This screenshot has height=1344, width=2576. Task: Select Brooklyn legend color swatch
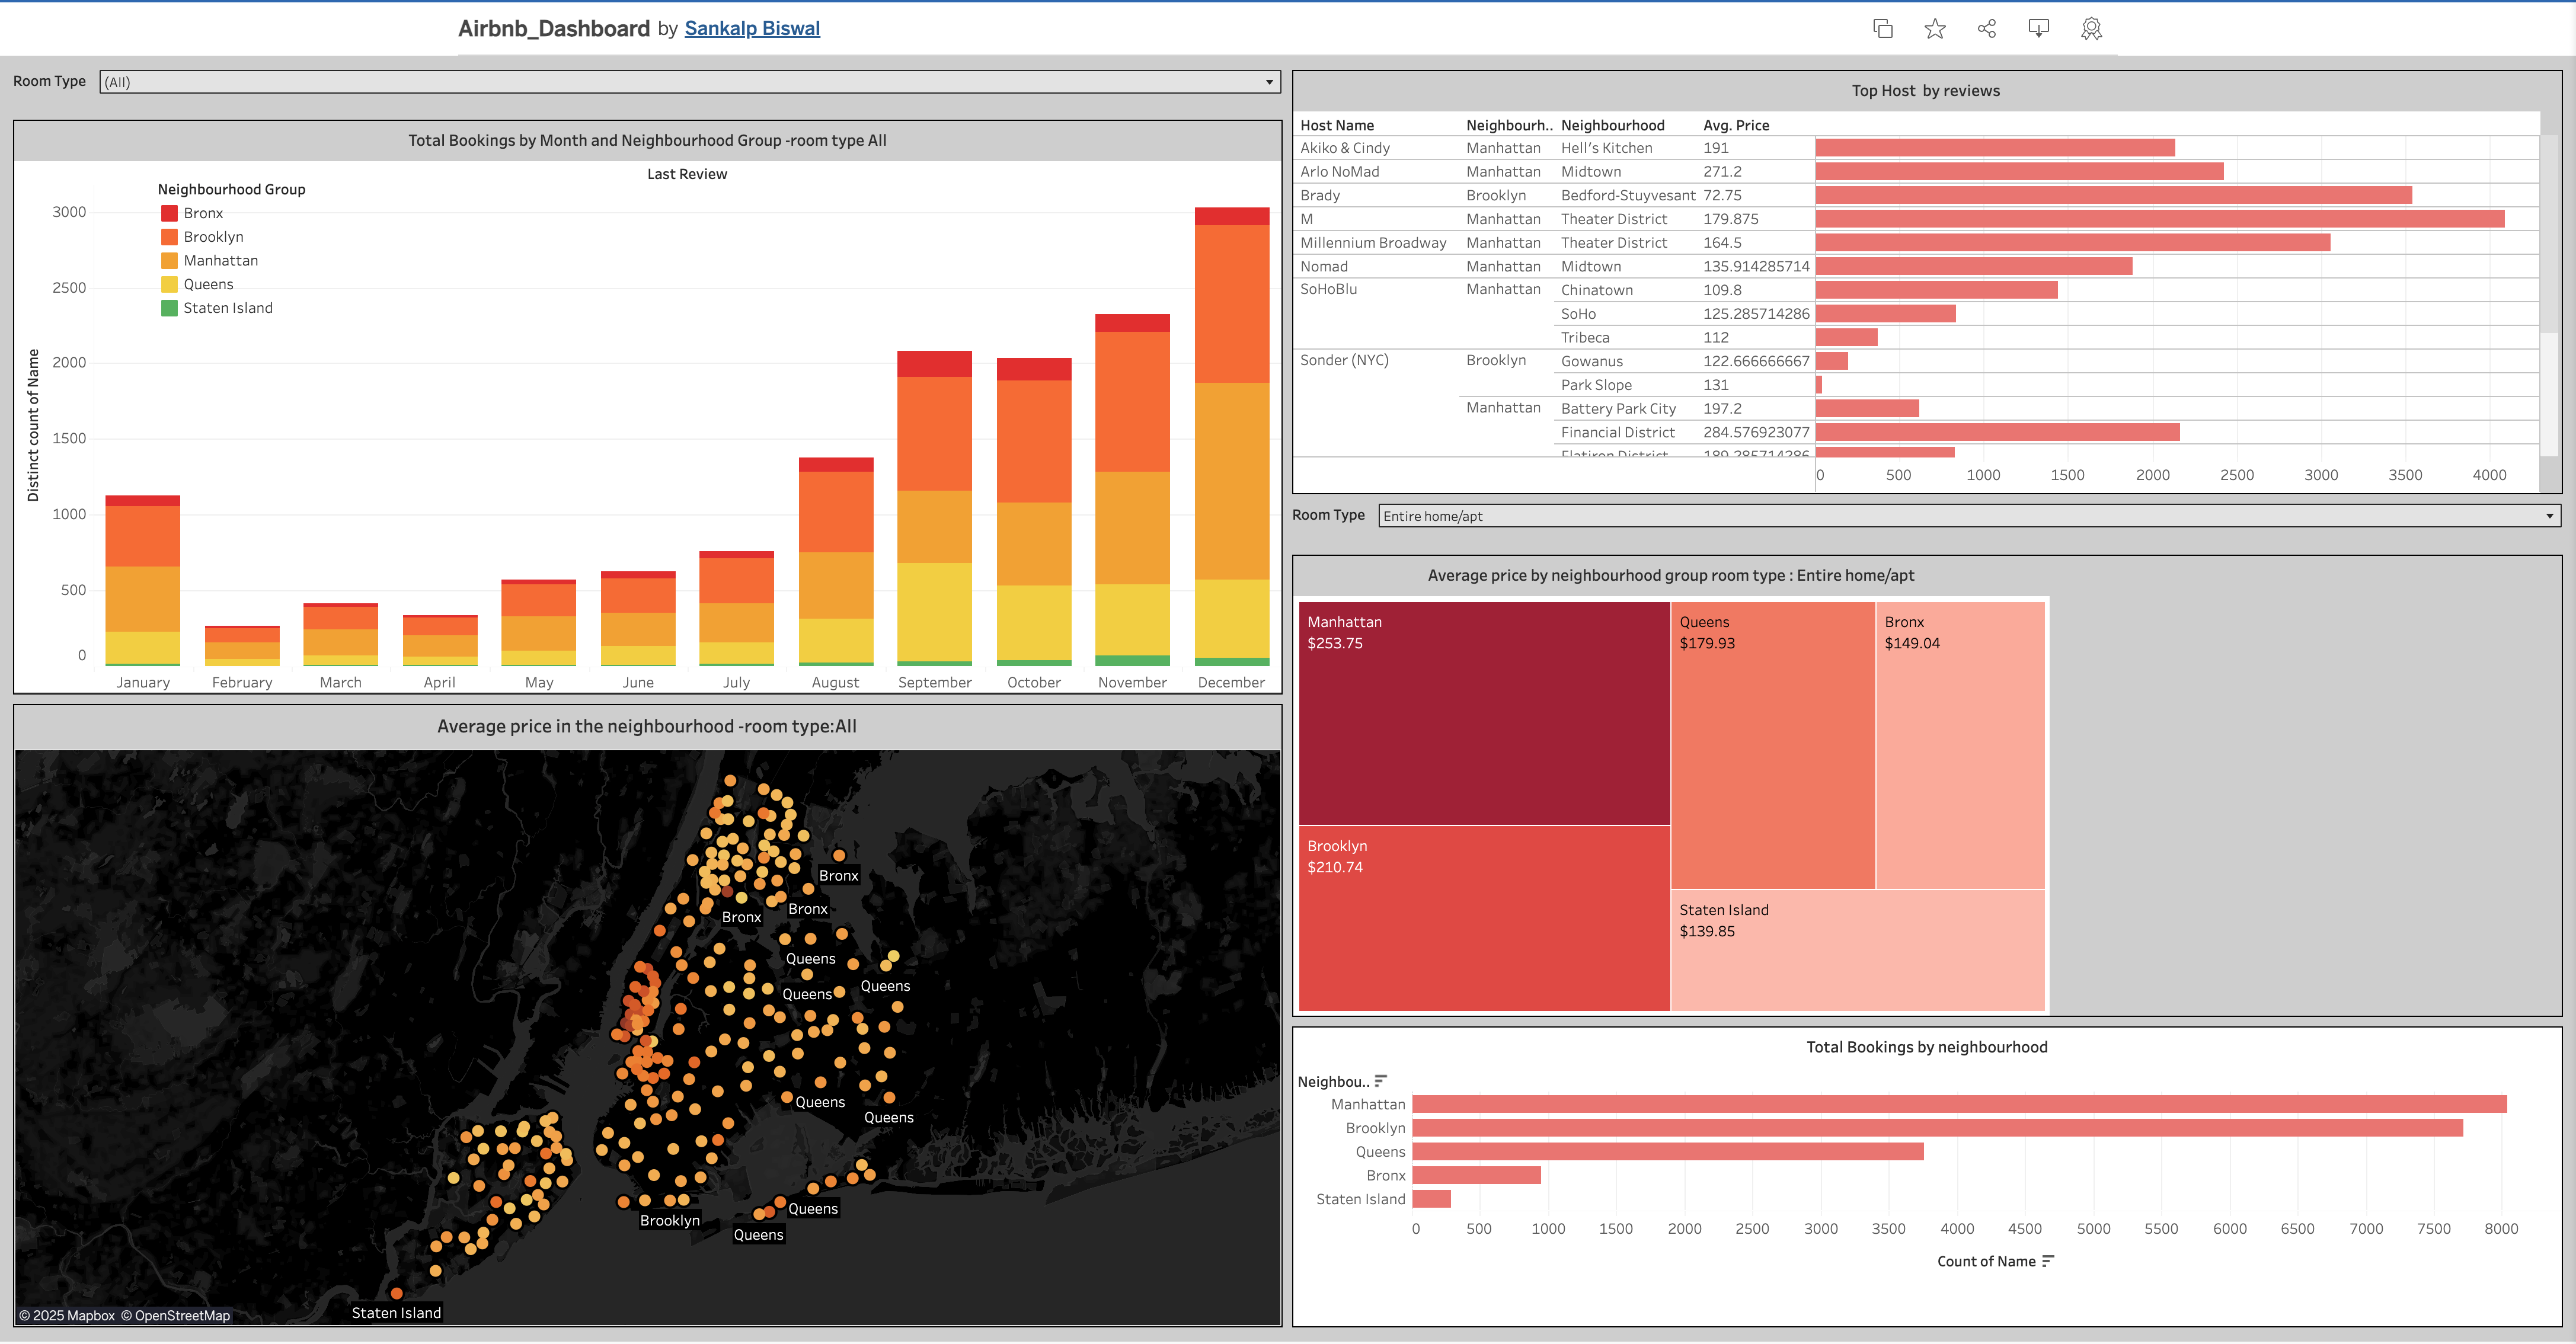(x=170, y=237)
